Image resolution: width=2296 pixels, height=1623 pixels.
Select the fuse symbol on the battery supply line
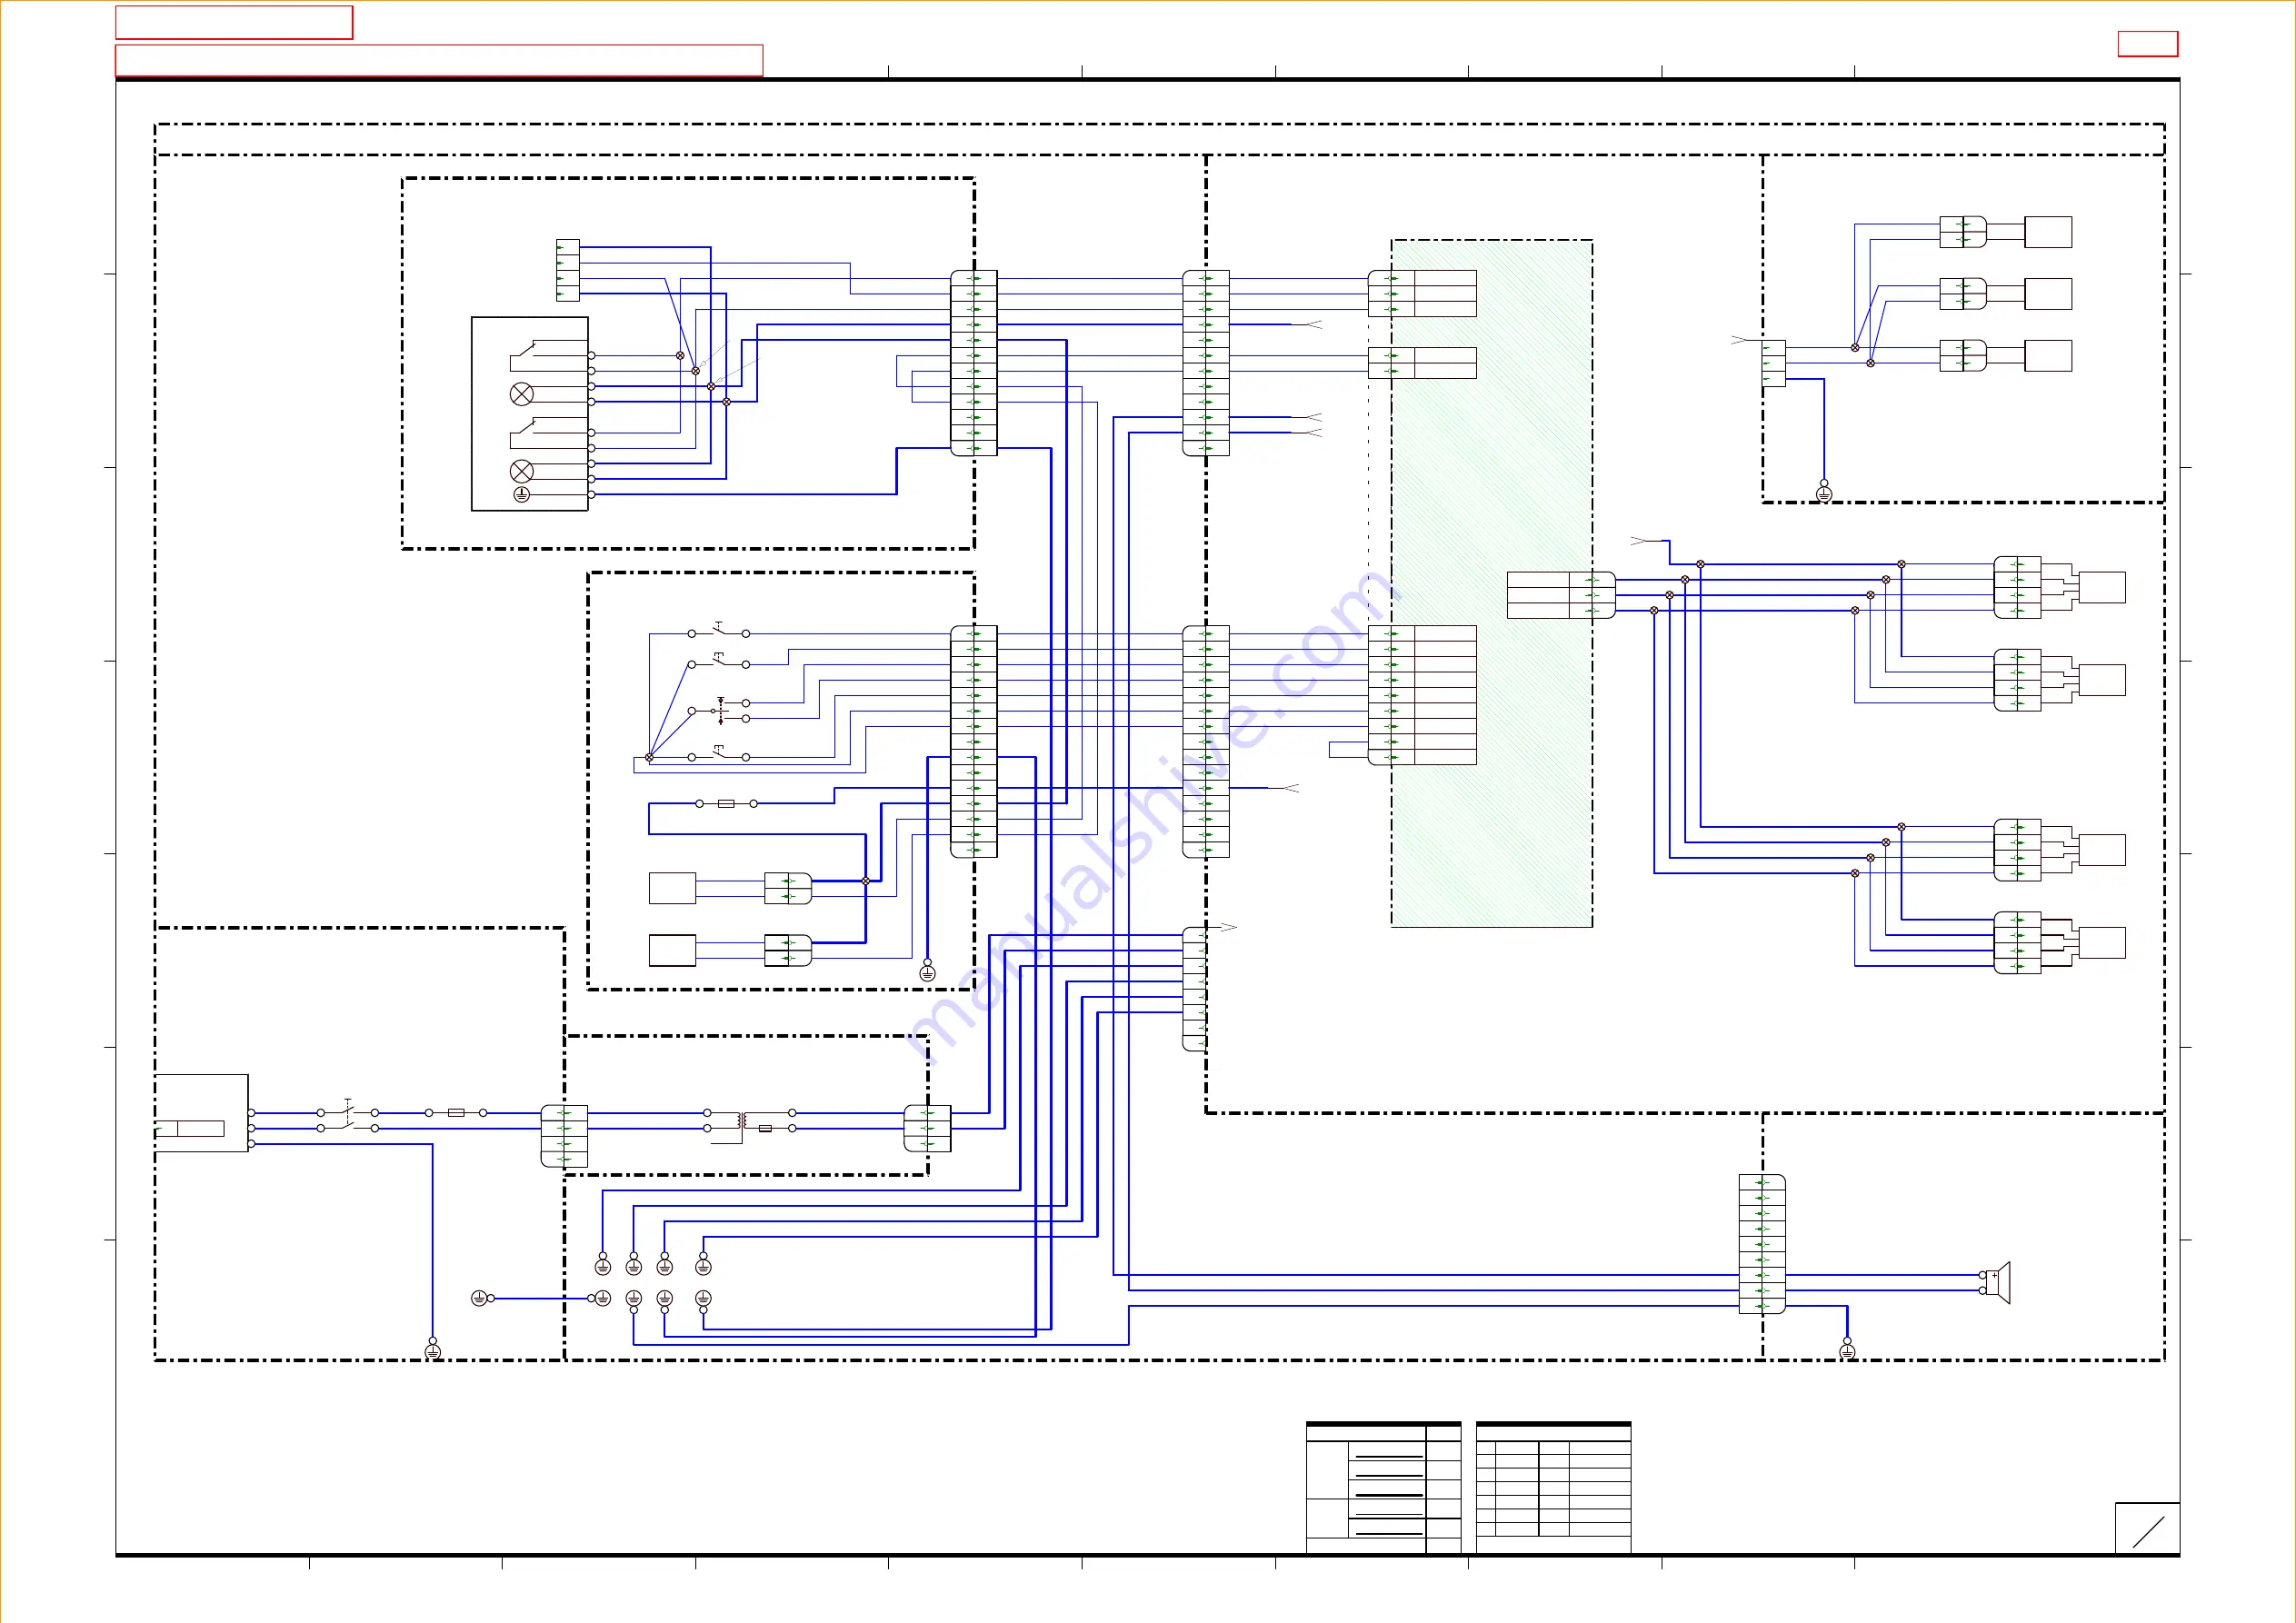click(456, 1113)
